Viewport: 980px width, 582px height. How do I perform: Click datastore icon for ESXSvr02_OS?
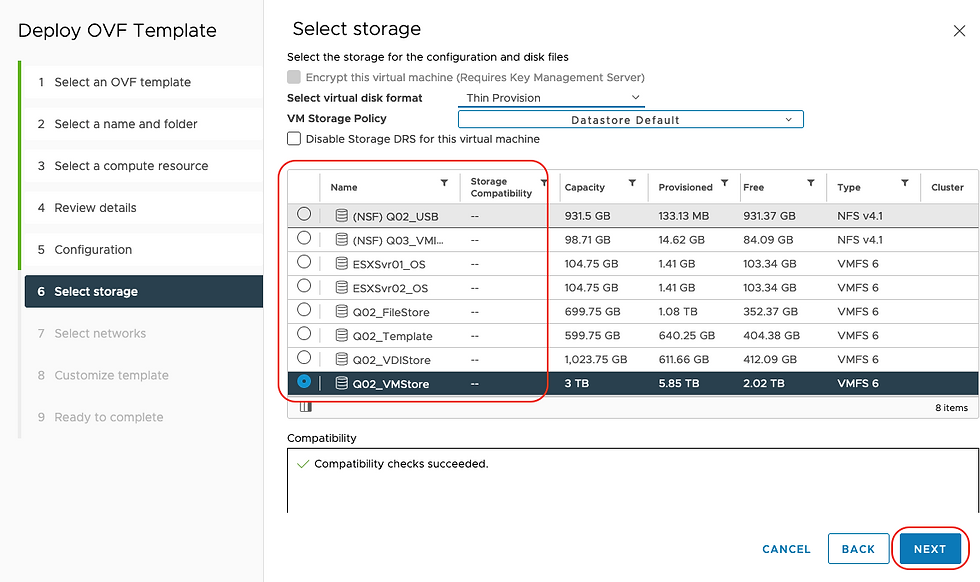tap(341, 288)
